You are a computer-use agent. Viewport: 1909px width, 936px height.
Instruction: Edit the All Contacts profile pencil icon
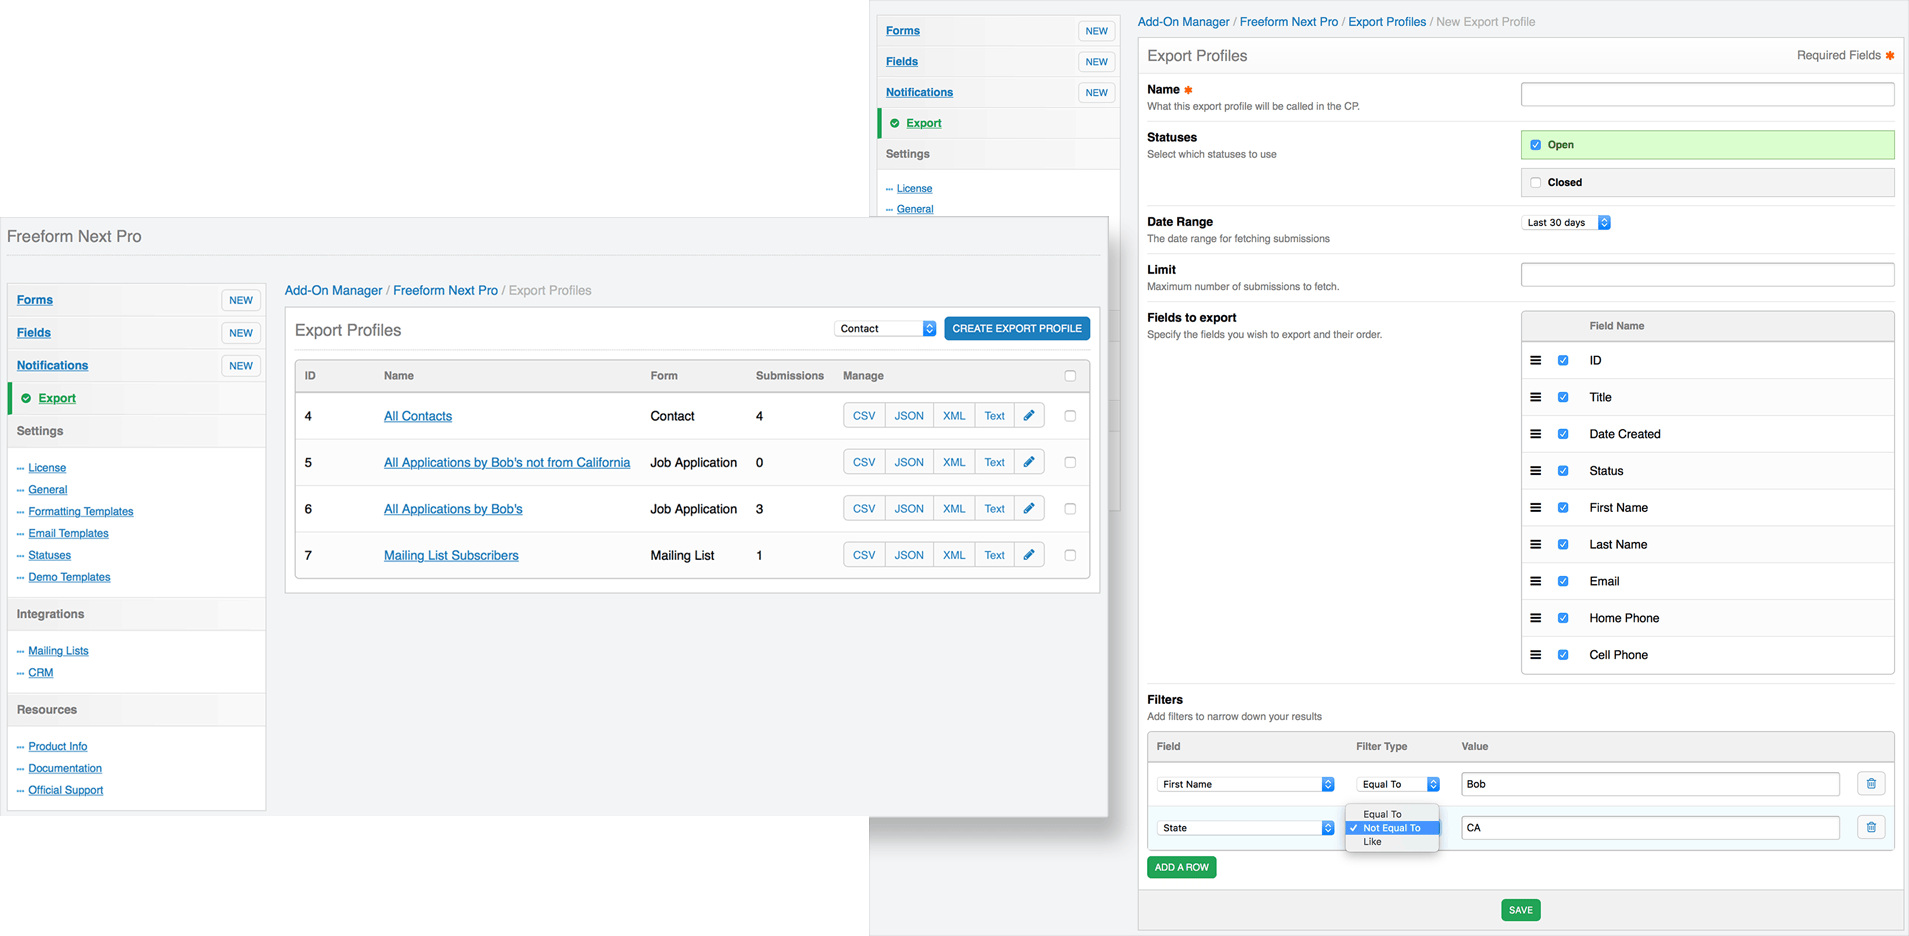tap(1029, 416)
